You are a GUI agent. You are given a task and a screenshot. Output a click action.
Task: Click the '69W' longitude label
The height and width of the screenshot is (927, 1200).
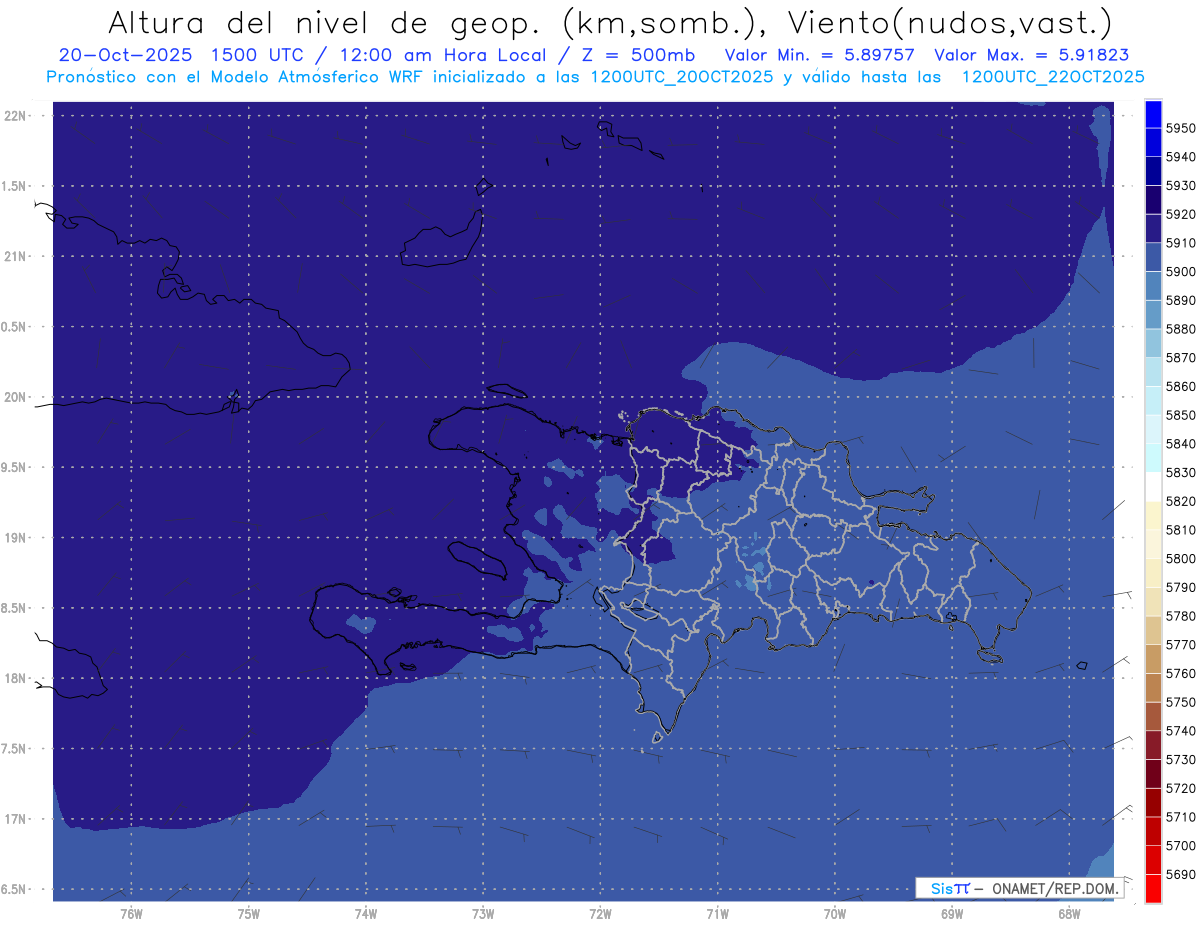point(952,913)
